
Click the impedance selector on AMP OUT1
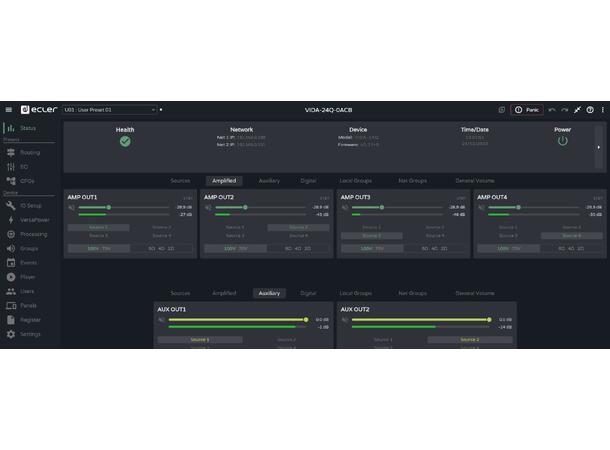coord(161,248)
